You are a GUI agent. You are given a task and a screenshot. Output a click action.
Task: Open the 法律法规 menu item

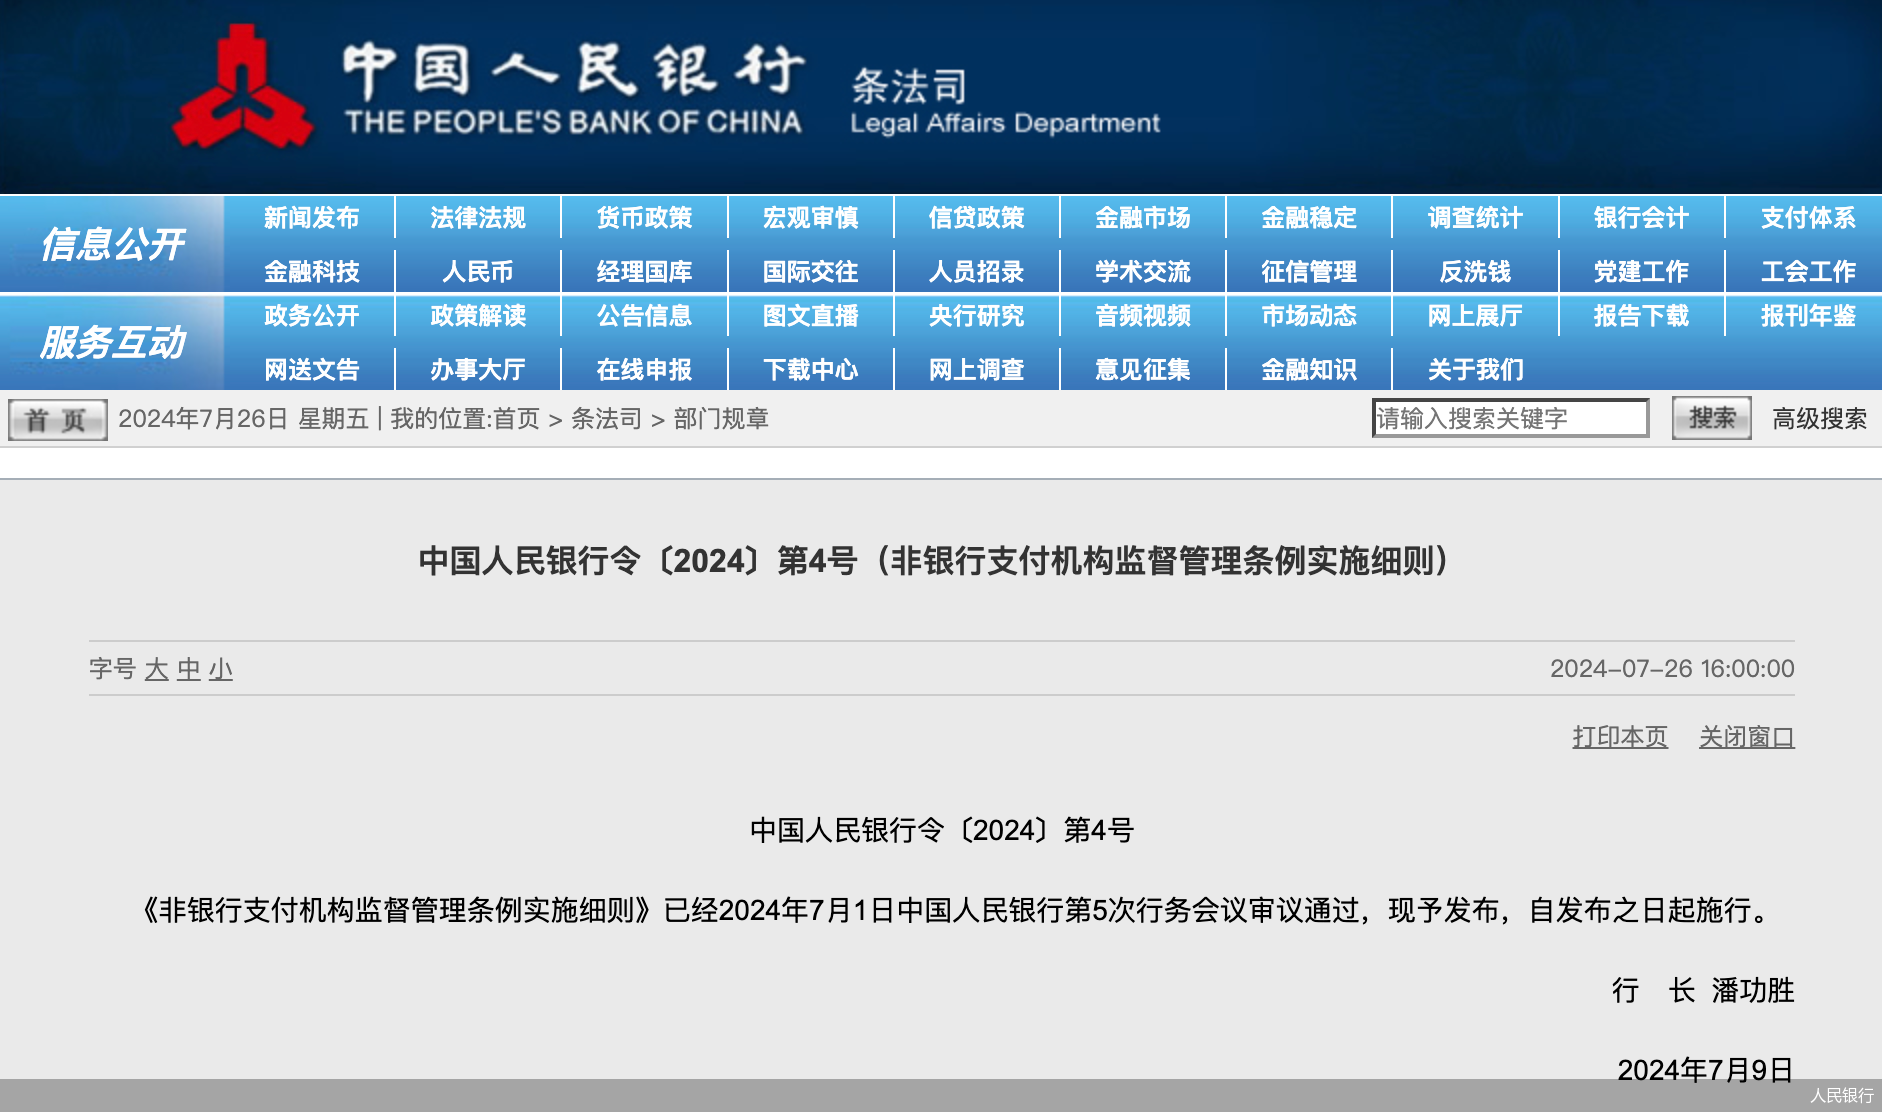[x=478, y=218]
